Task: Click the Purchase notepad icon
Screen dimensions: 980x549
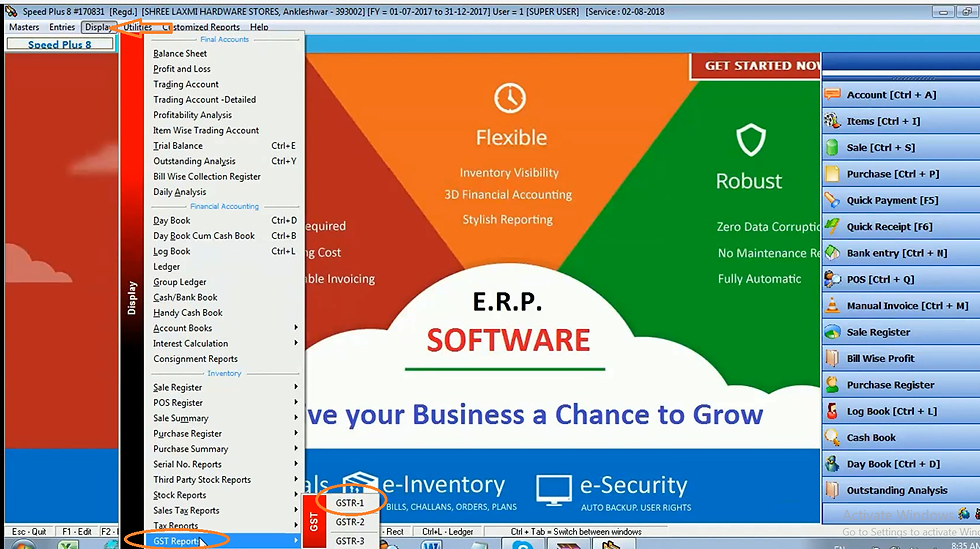Action: (832, 174)
